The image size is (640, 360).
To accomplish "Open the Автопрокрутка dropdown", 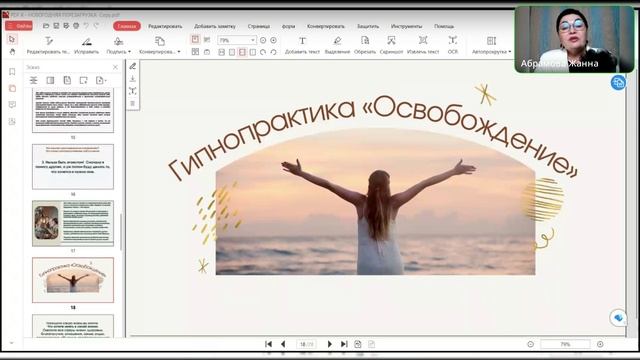I will 491,45.
